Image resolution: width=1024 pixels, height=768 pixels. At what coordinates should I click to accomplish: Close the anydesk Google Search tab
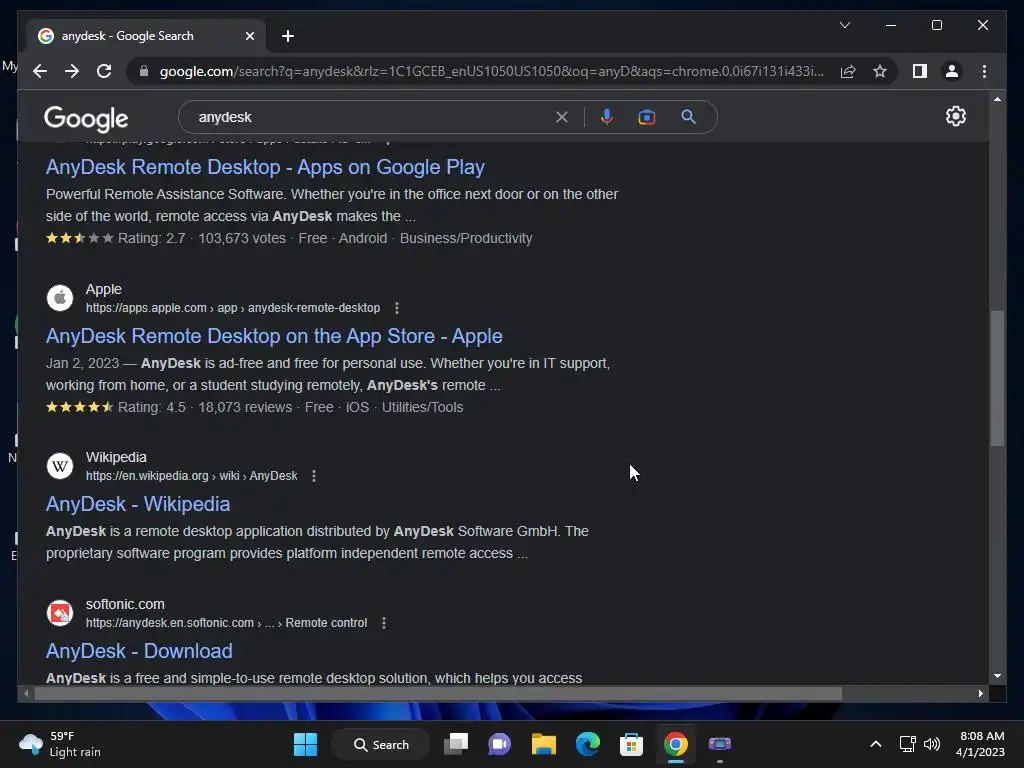pos(249,36)
